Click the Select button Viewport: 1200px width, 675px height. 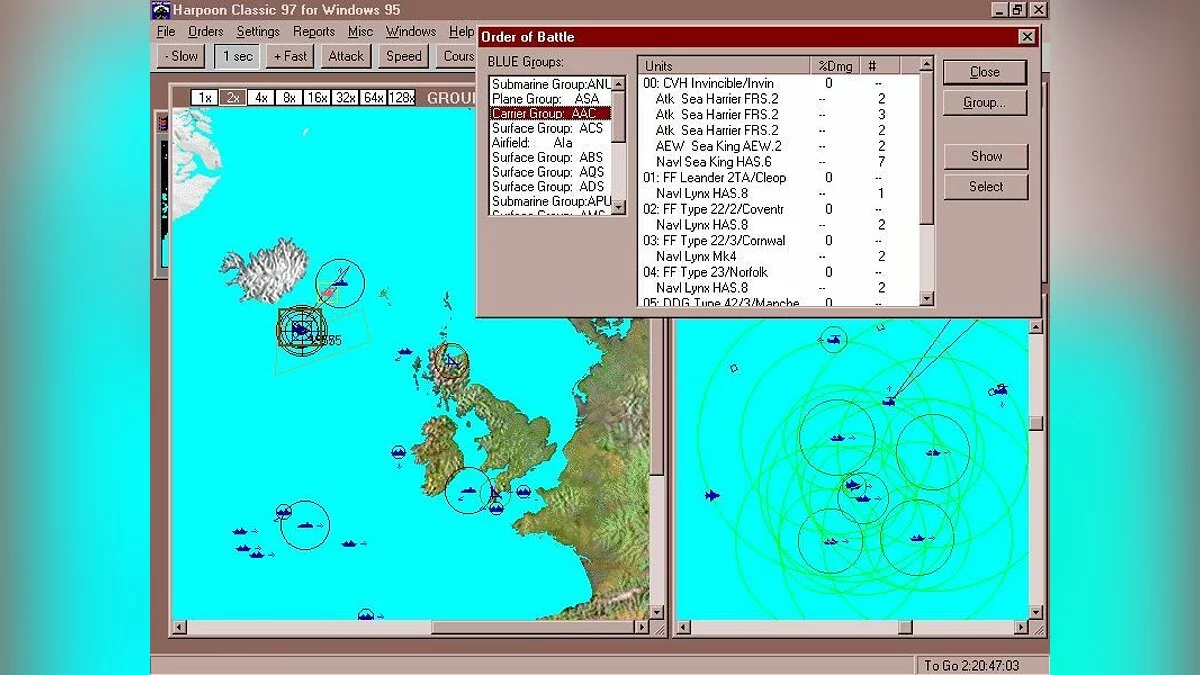[986, 186]
